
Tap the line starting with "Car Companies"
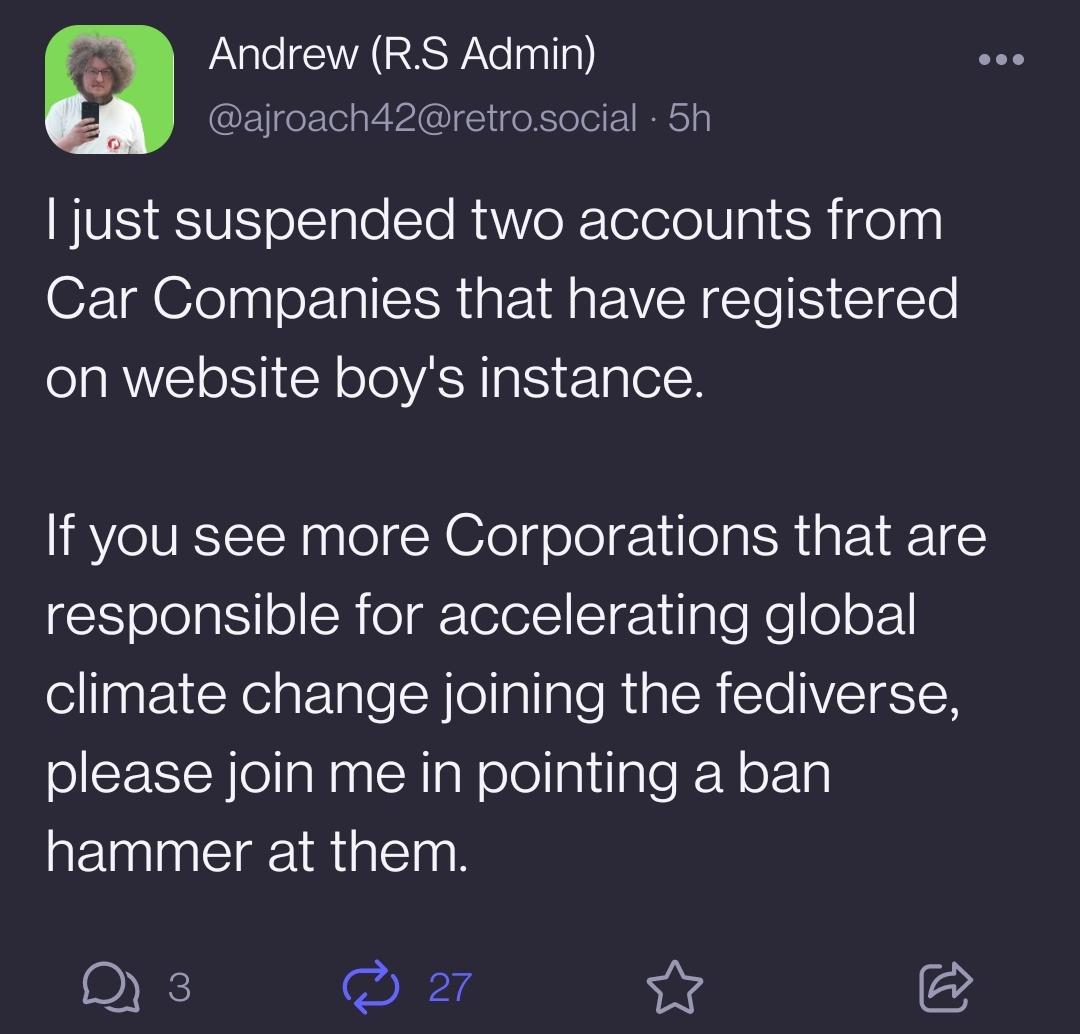point(502,299)
